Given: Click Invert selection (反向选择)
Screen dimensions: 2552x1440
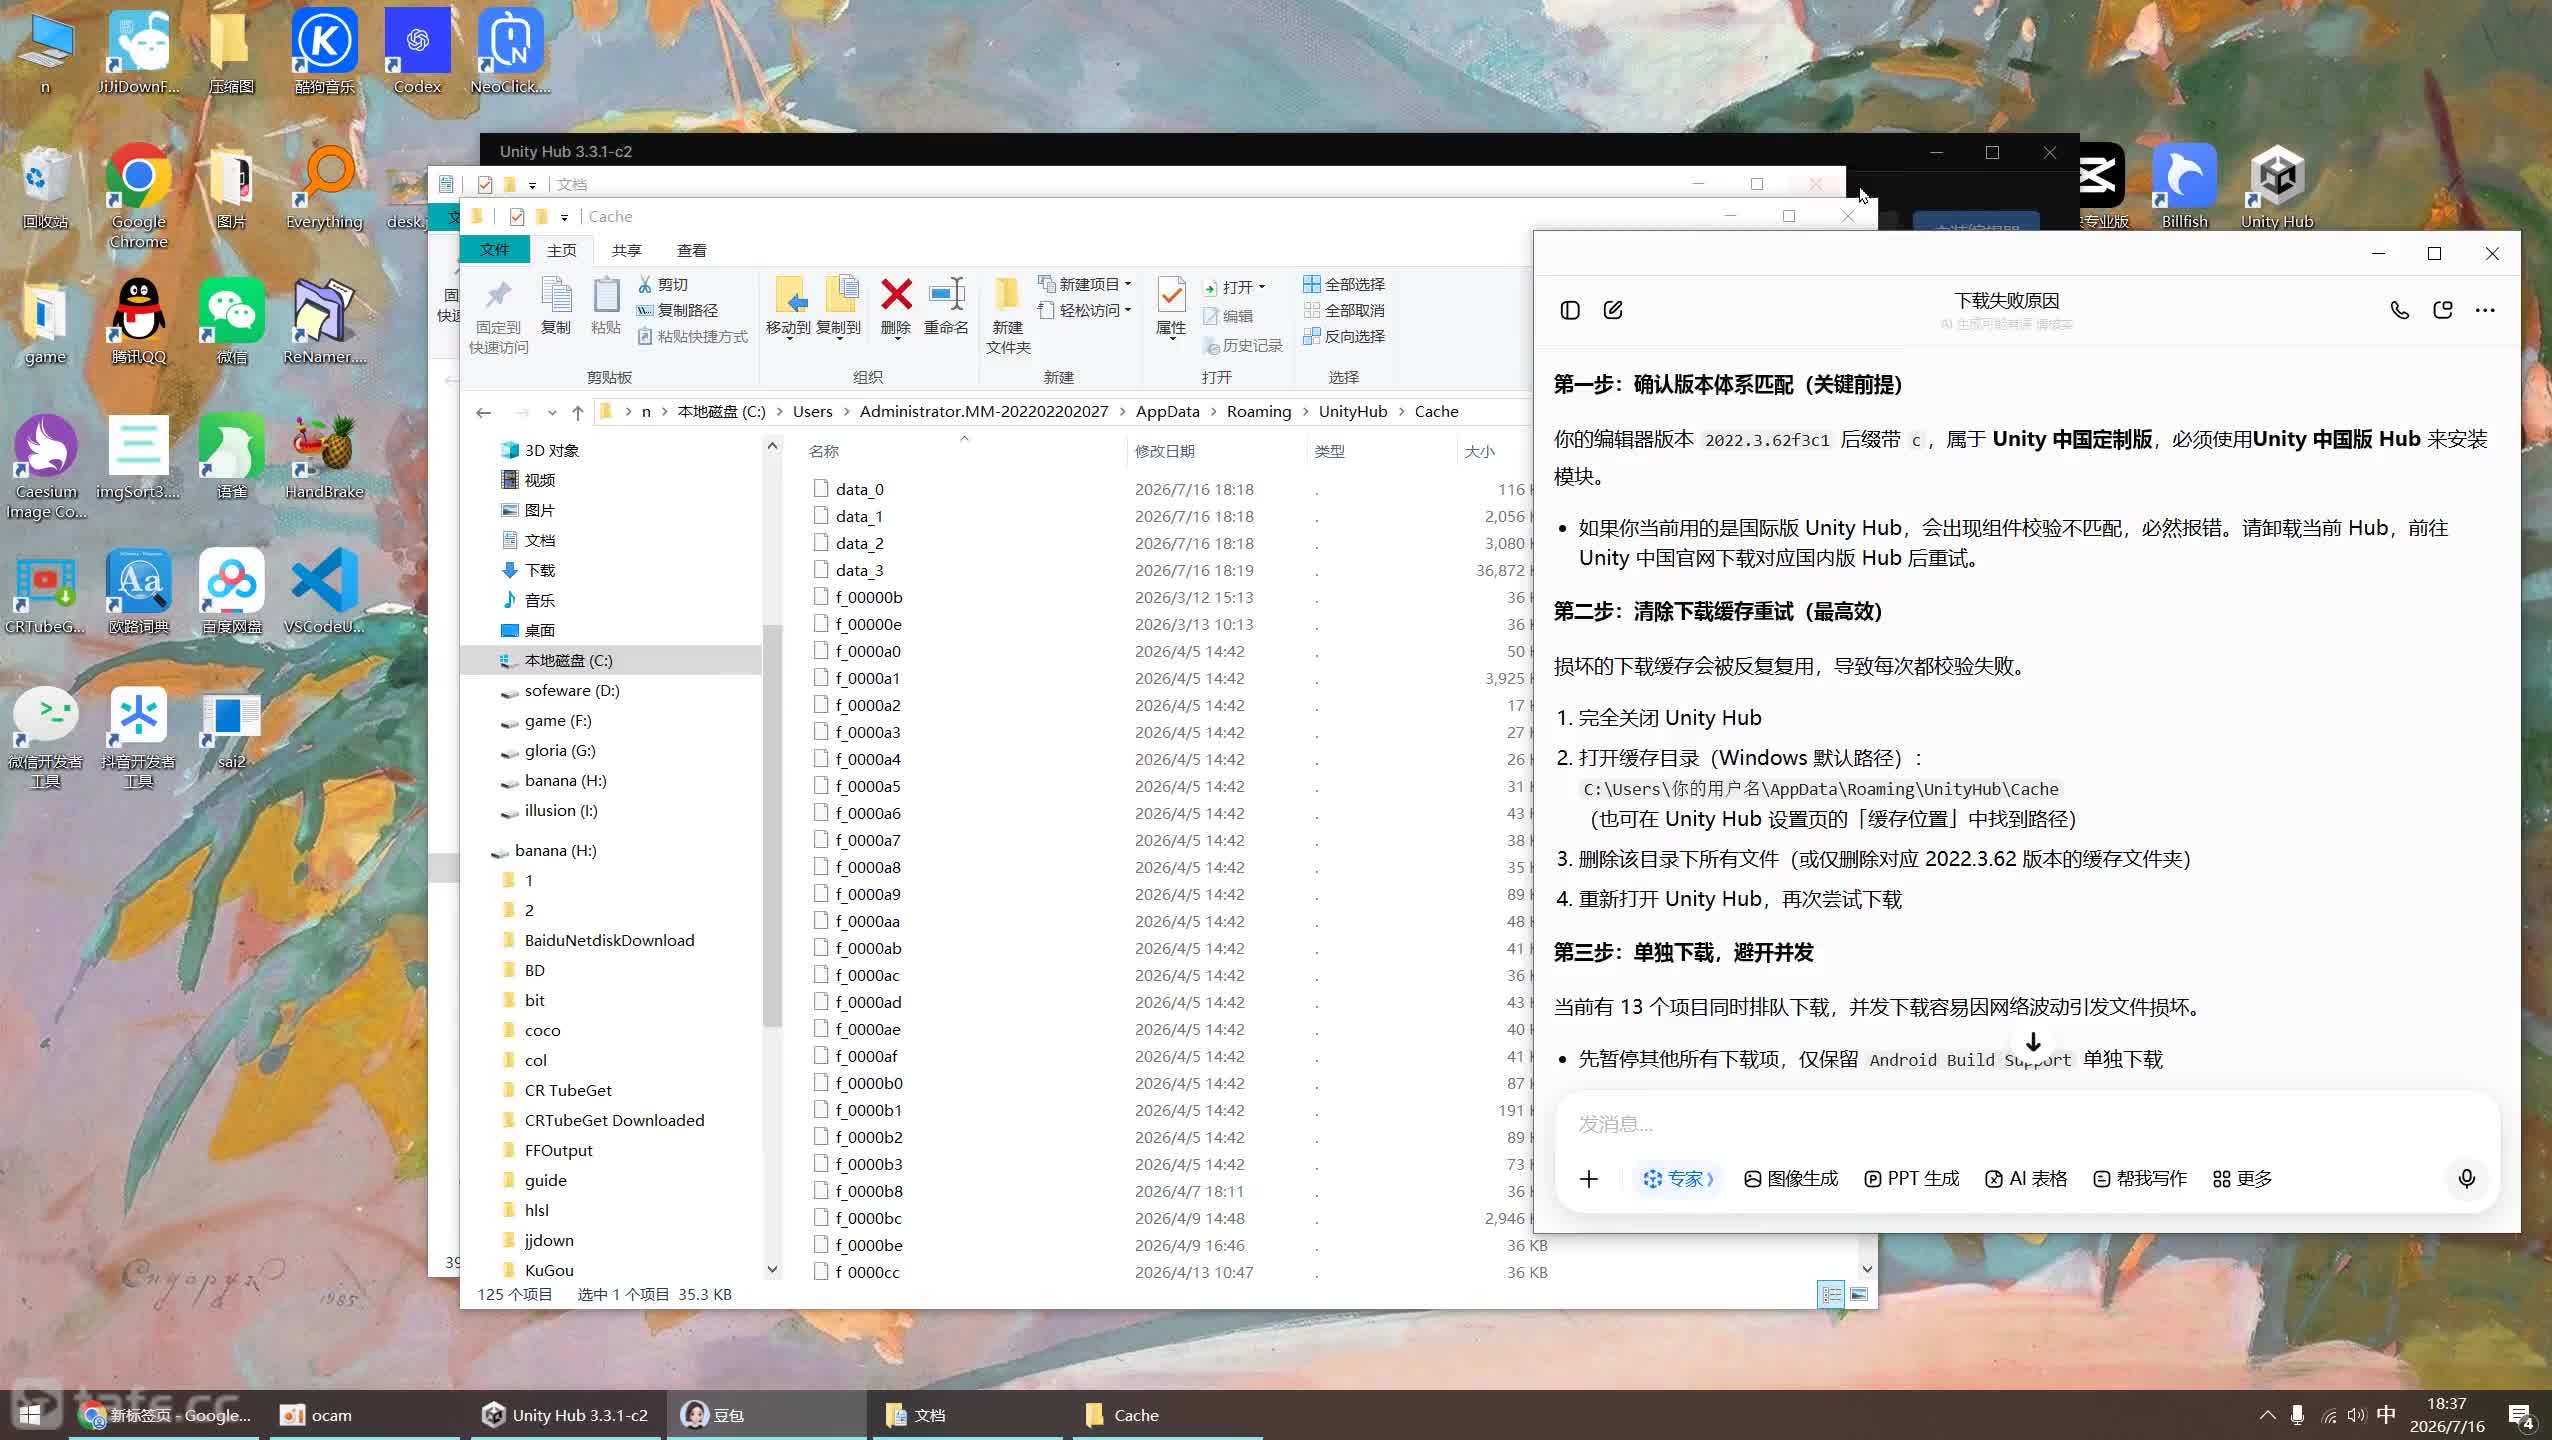Looking at the screenshot, I should pos(1344,336).
